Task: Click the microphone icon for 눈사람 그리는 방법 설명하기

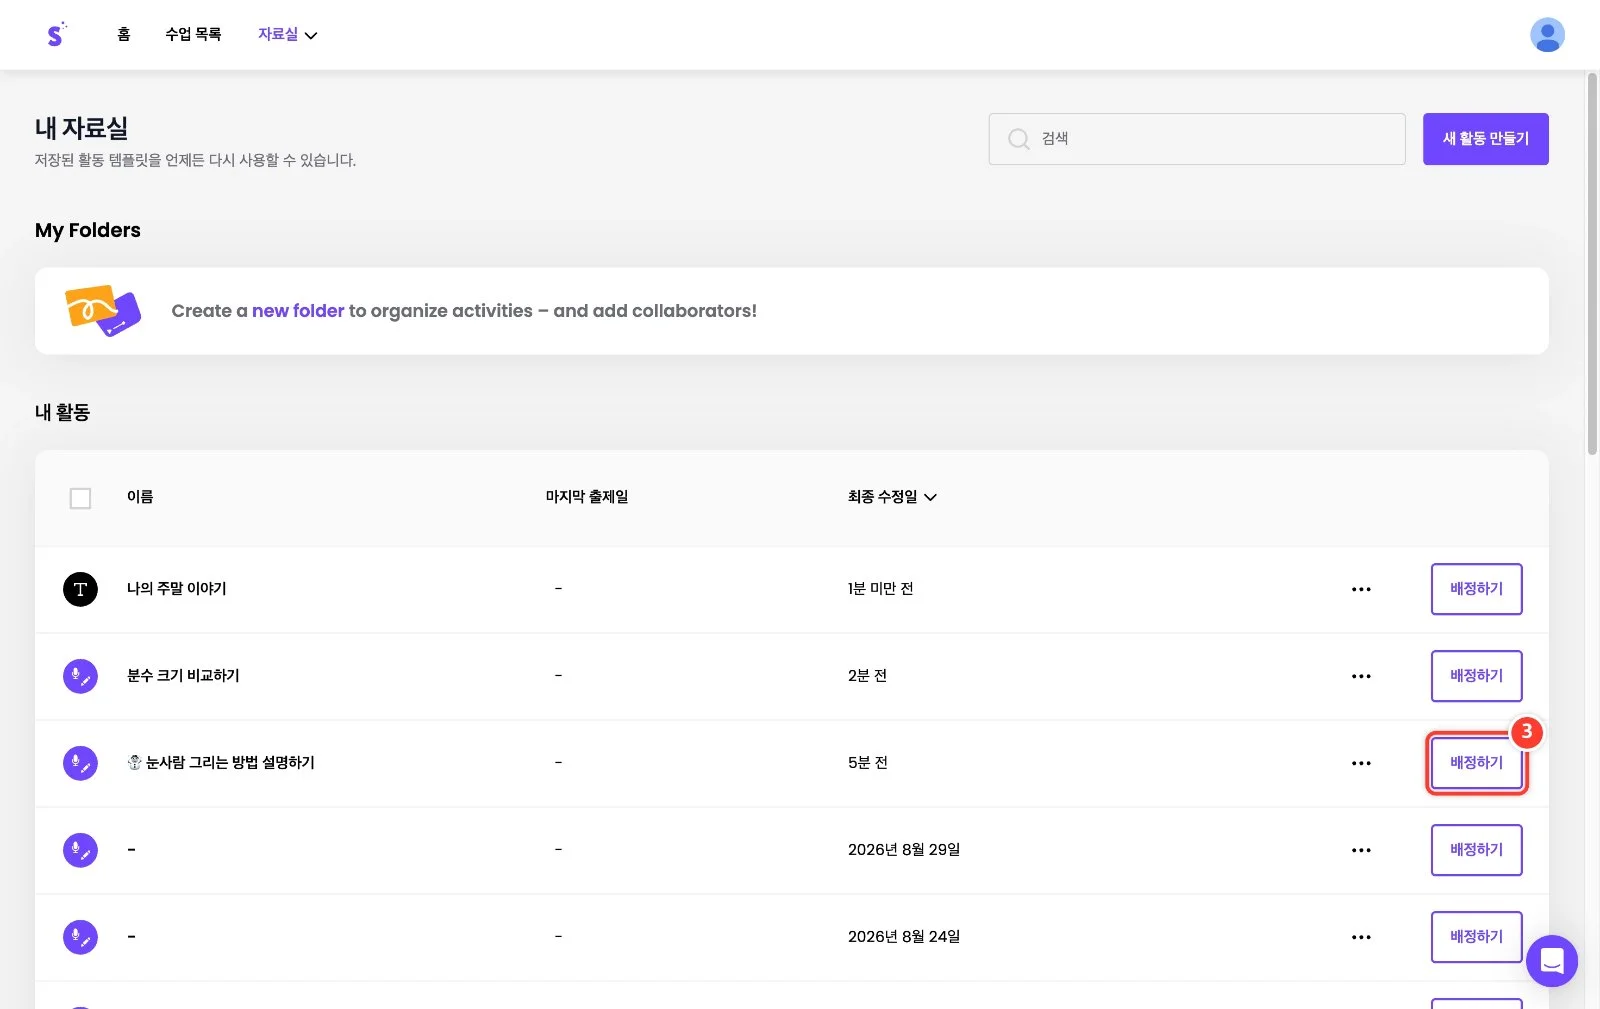Action: click(80, 763)
